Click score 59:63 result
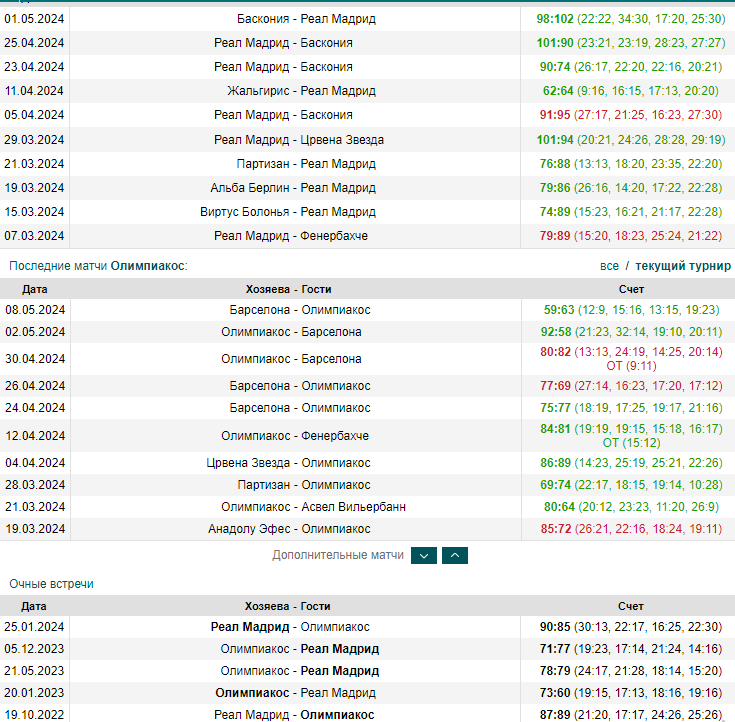Viewport: 735px width, 722px height. [x=559, y=309]
